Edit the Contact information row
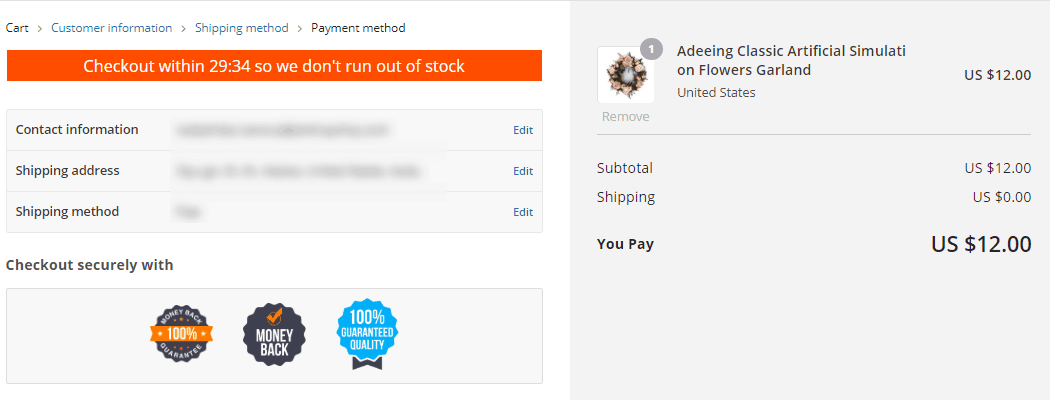Screen dimensions: 1050x400 click(x=523, y=130)
